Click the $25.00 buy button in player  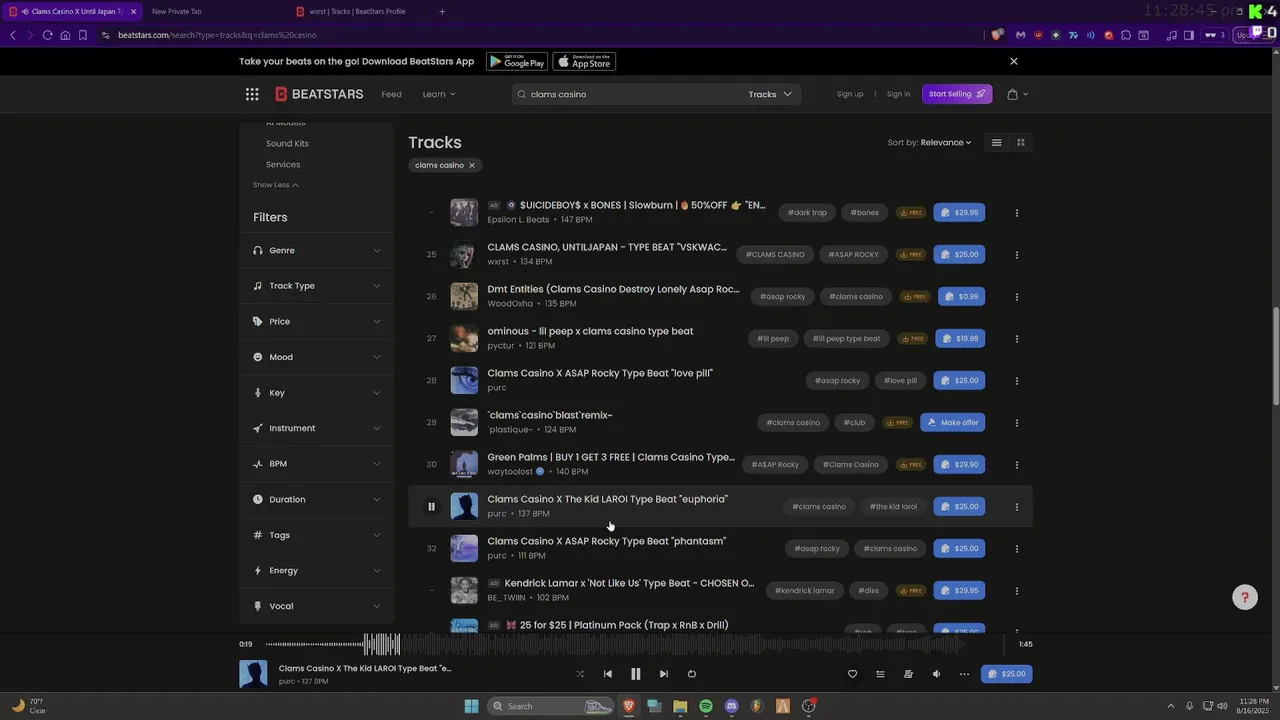pyautogui.click(x=1006, y=674)
